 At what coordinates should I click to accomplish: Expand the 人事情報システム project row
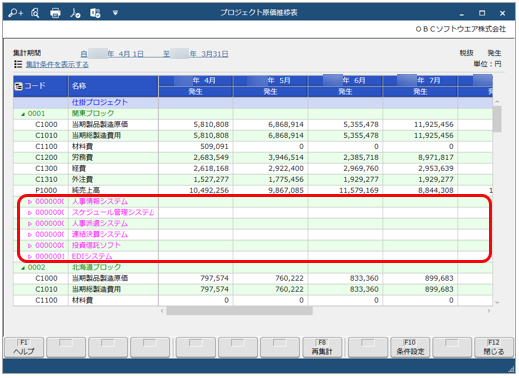(x=30, y=202)
